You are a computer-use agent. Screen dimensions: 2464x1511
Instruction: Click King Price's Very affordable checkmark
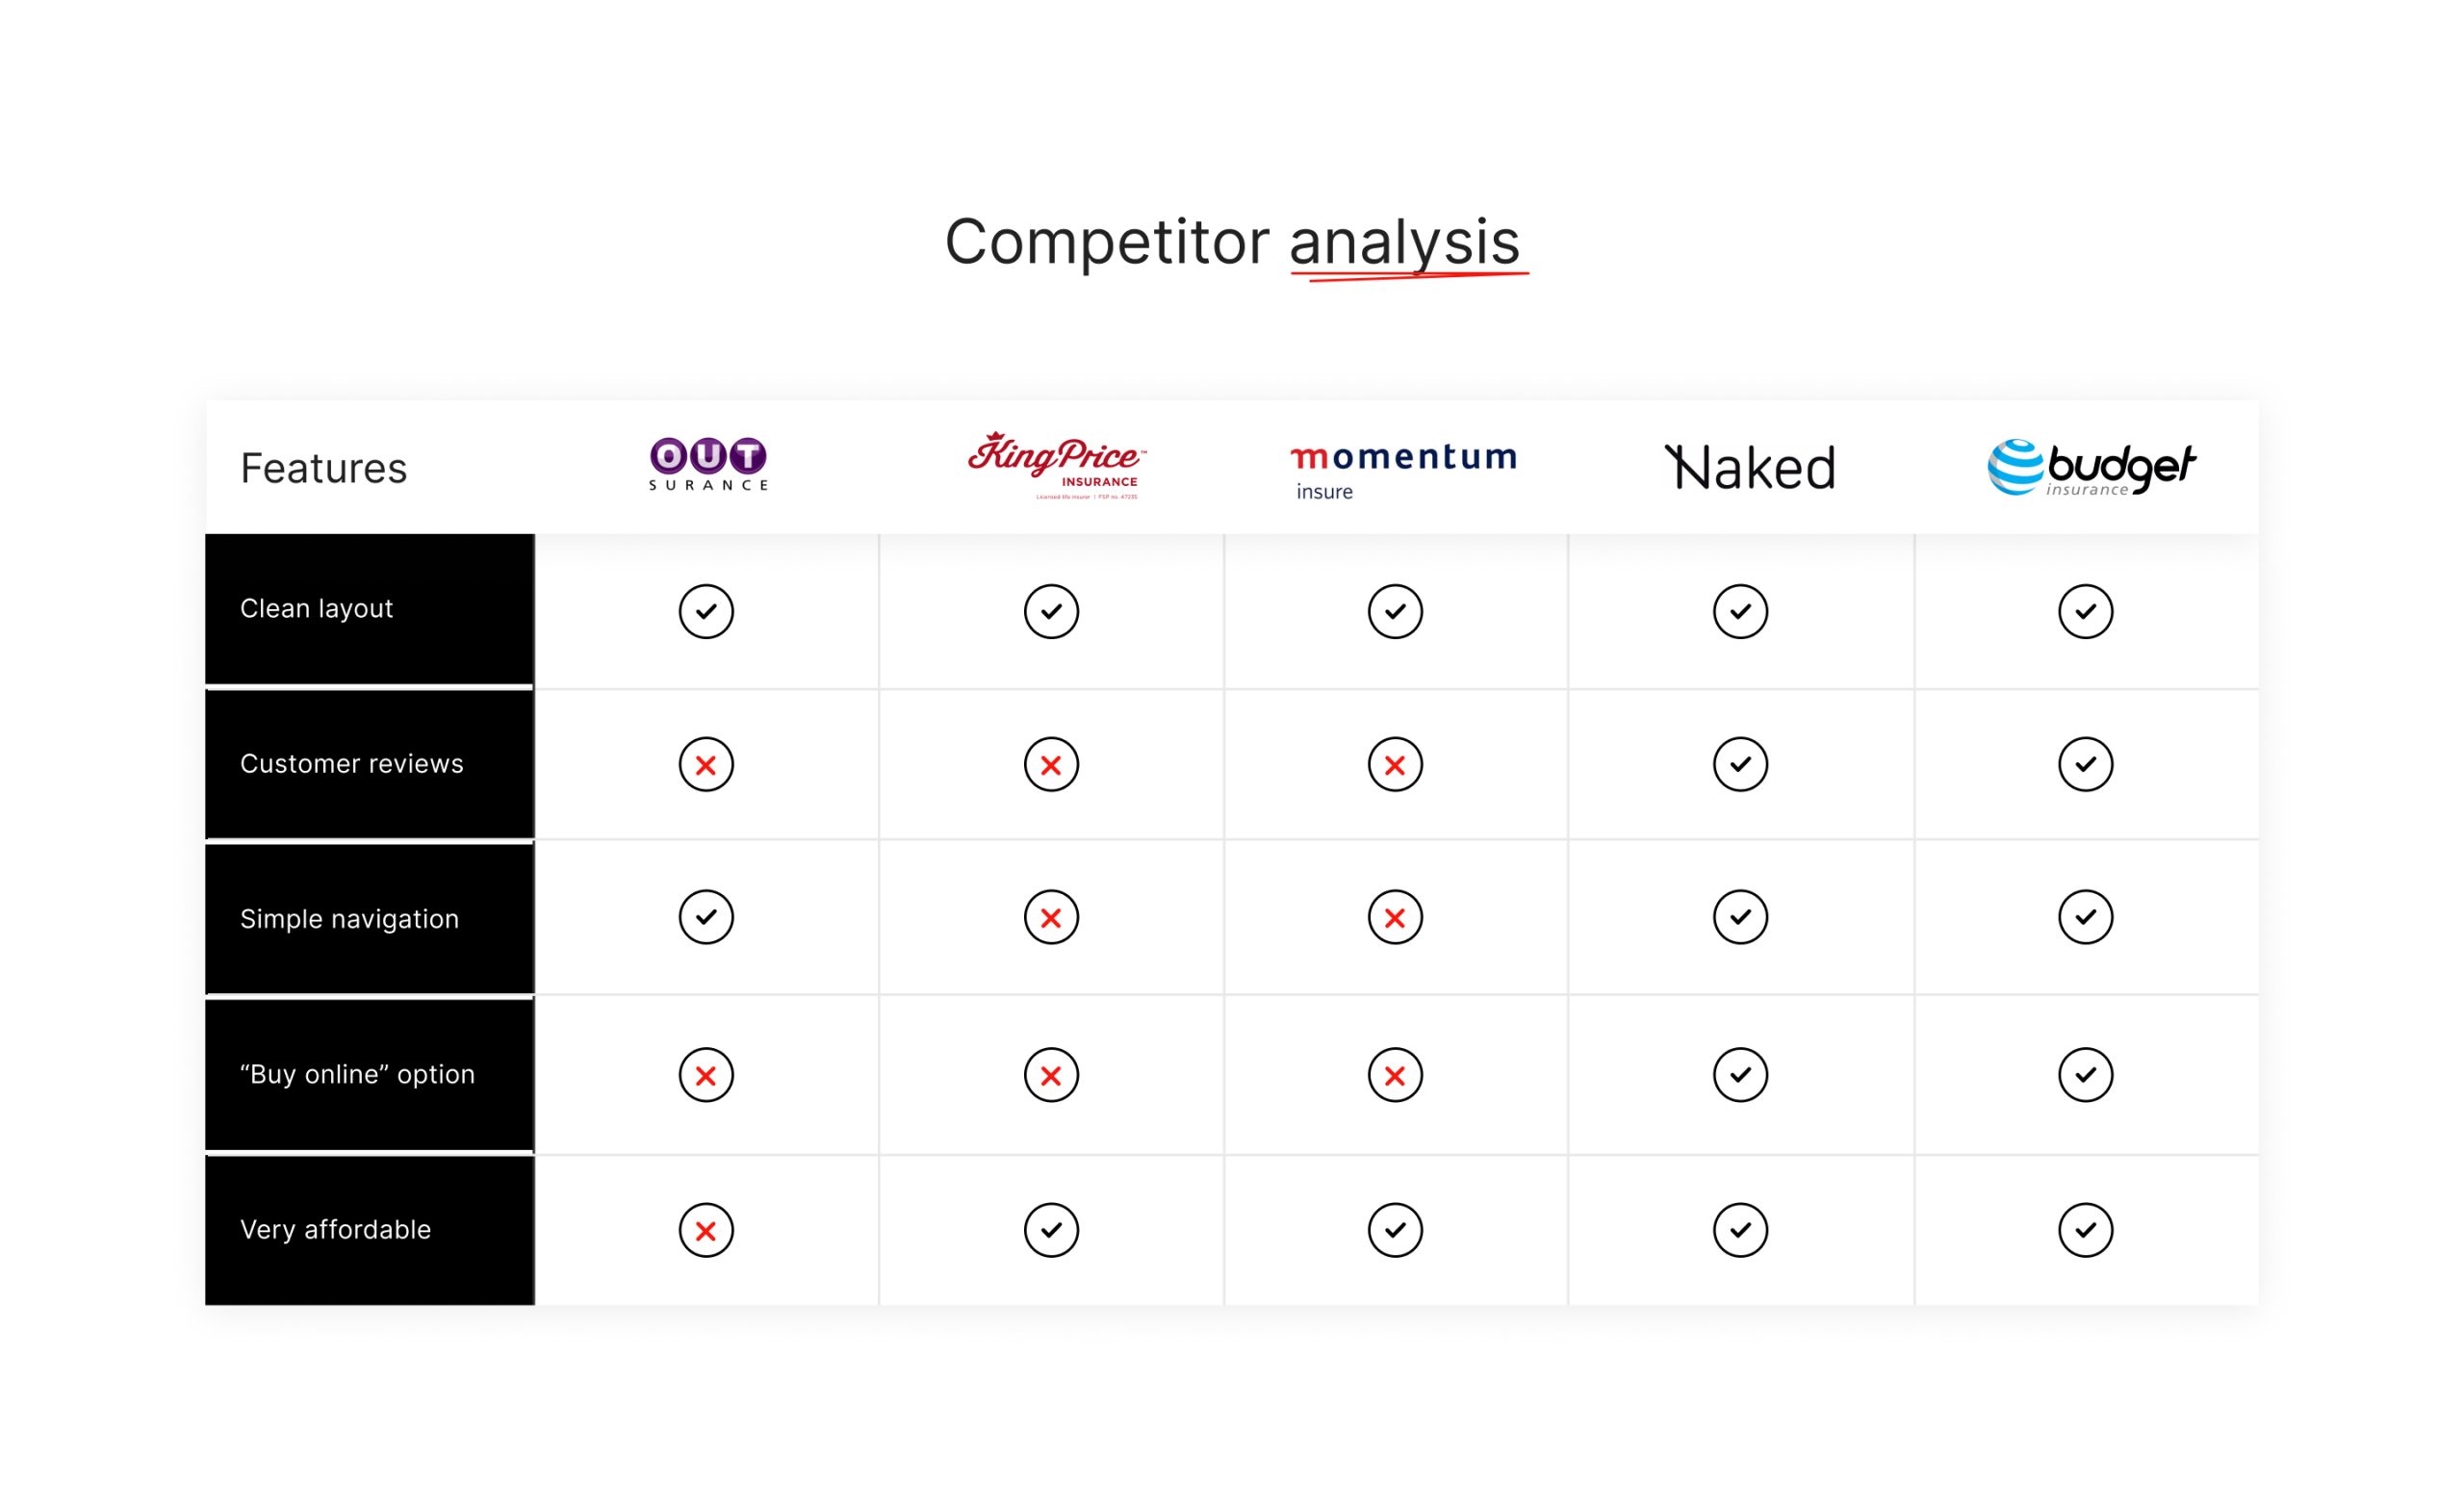[1051, 1230]
